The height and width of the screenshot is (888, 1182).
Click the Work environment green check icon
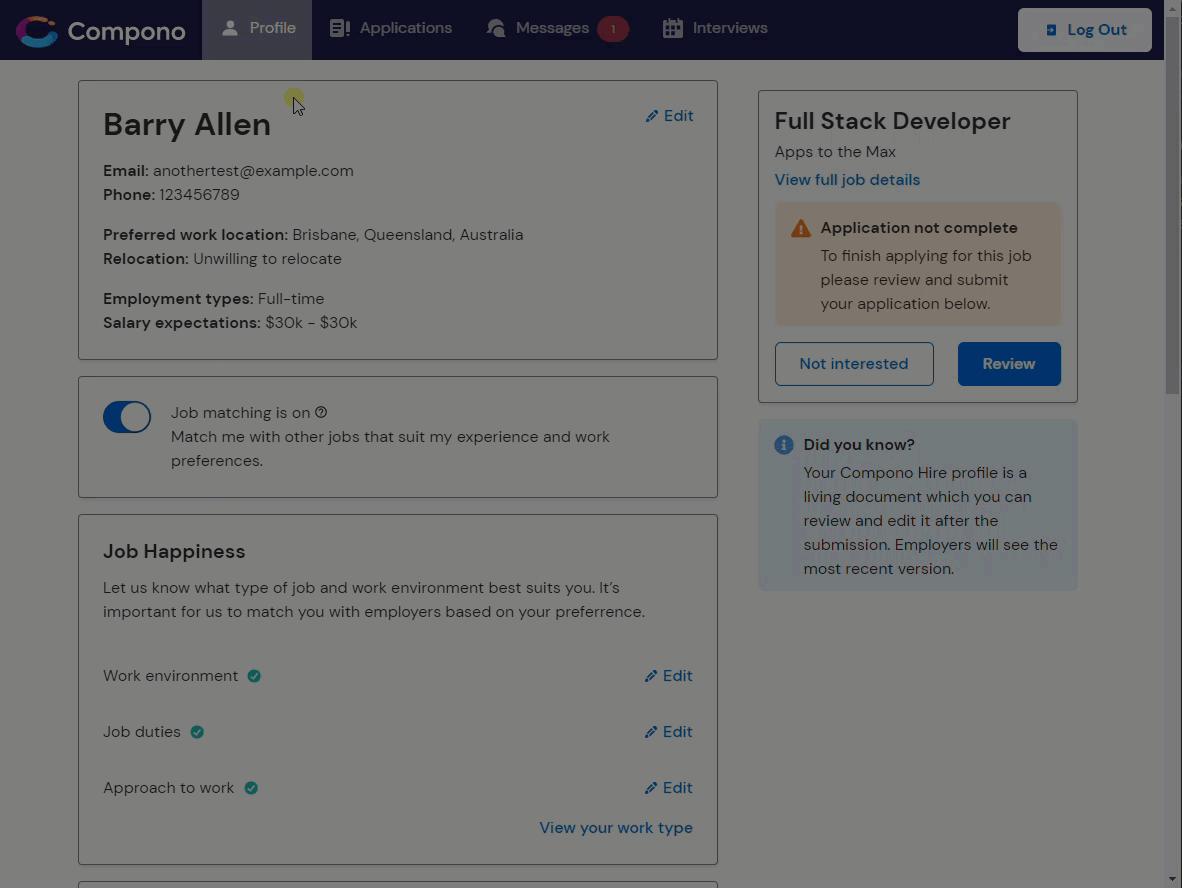(x=254, y=676)
